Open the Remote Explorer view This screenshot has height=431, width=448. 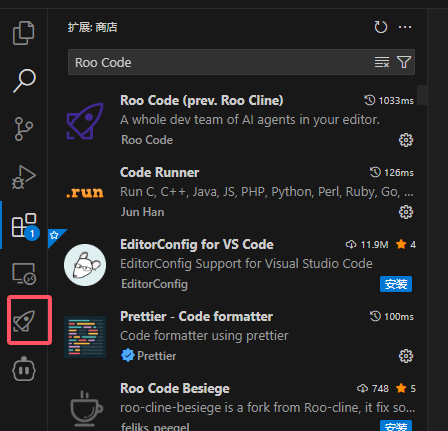pos(24,273)
